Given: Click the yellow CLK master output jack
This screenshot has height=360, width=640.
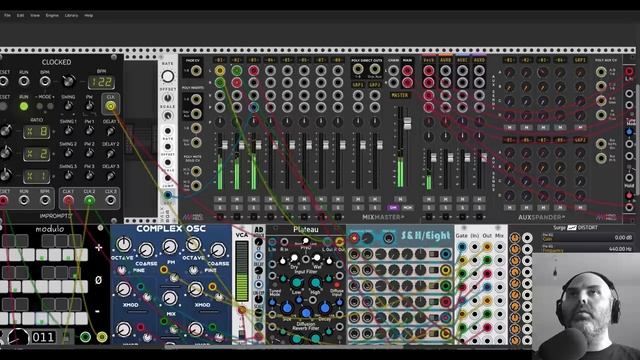Looking at the screenshot, I should coord(110,106).
